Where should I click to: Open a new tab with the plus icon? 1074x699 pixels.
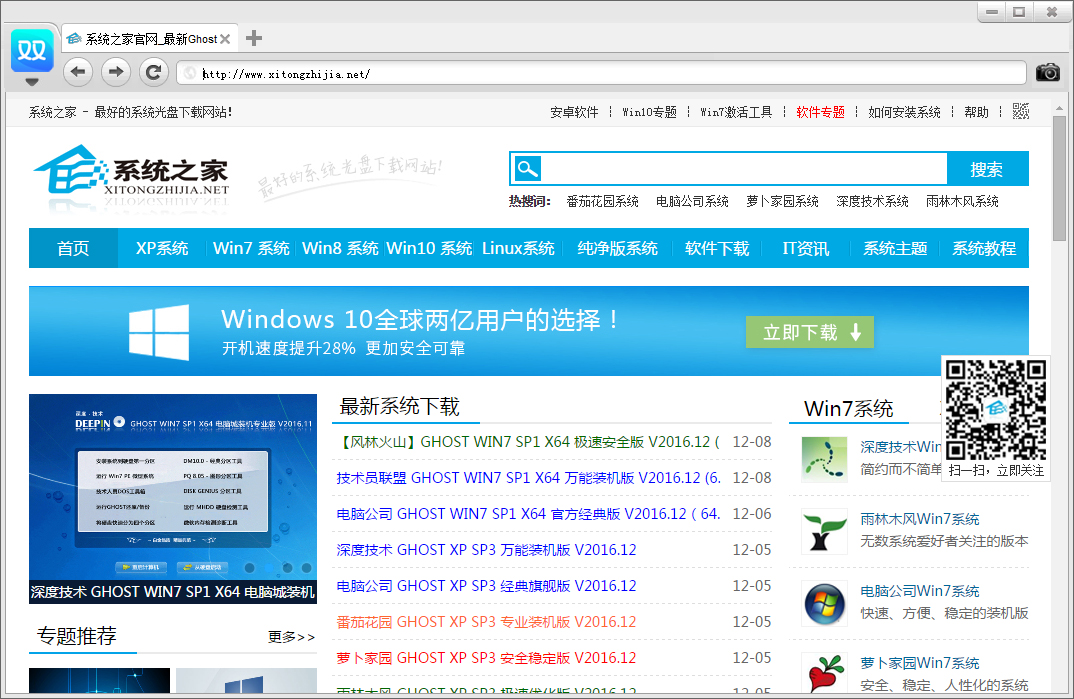pyautogui.click(x=254, y=39)
